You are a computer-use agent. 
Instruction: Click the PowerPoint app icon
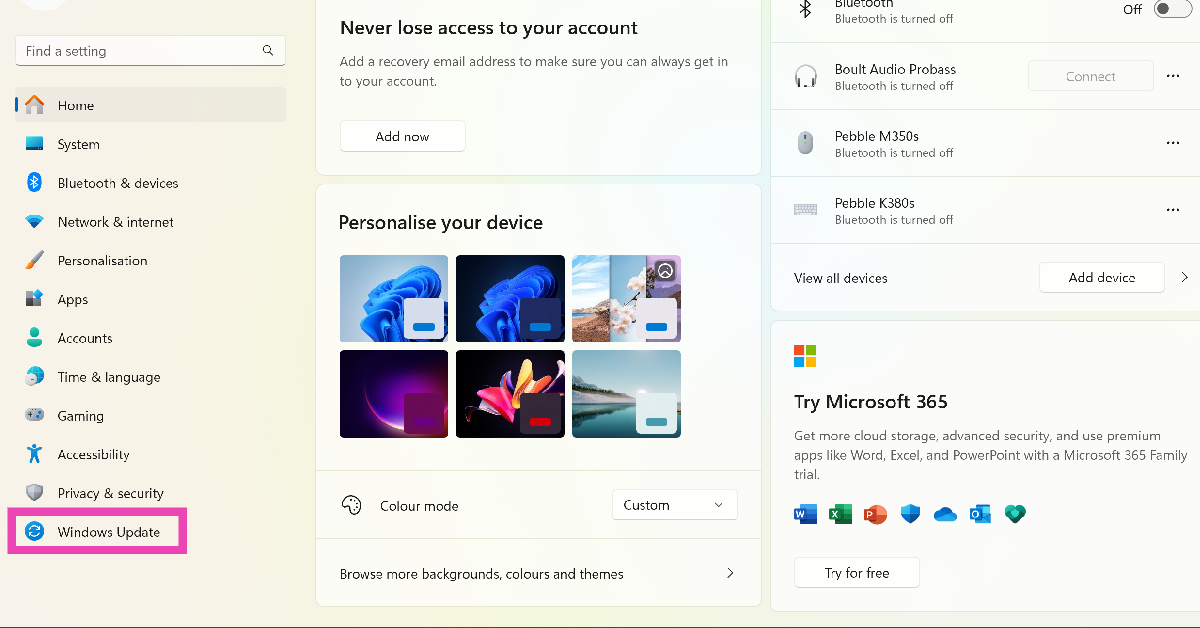[875, 514]
